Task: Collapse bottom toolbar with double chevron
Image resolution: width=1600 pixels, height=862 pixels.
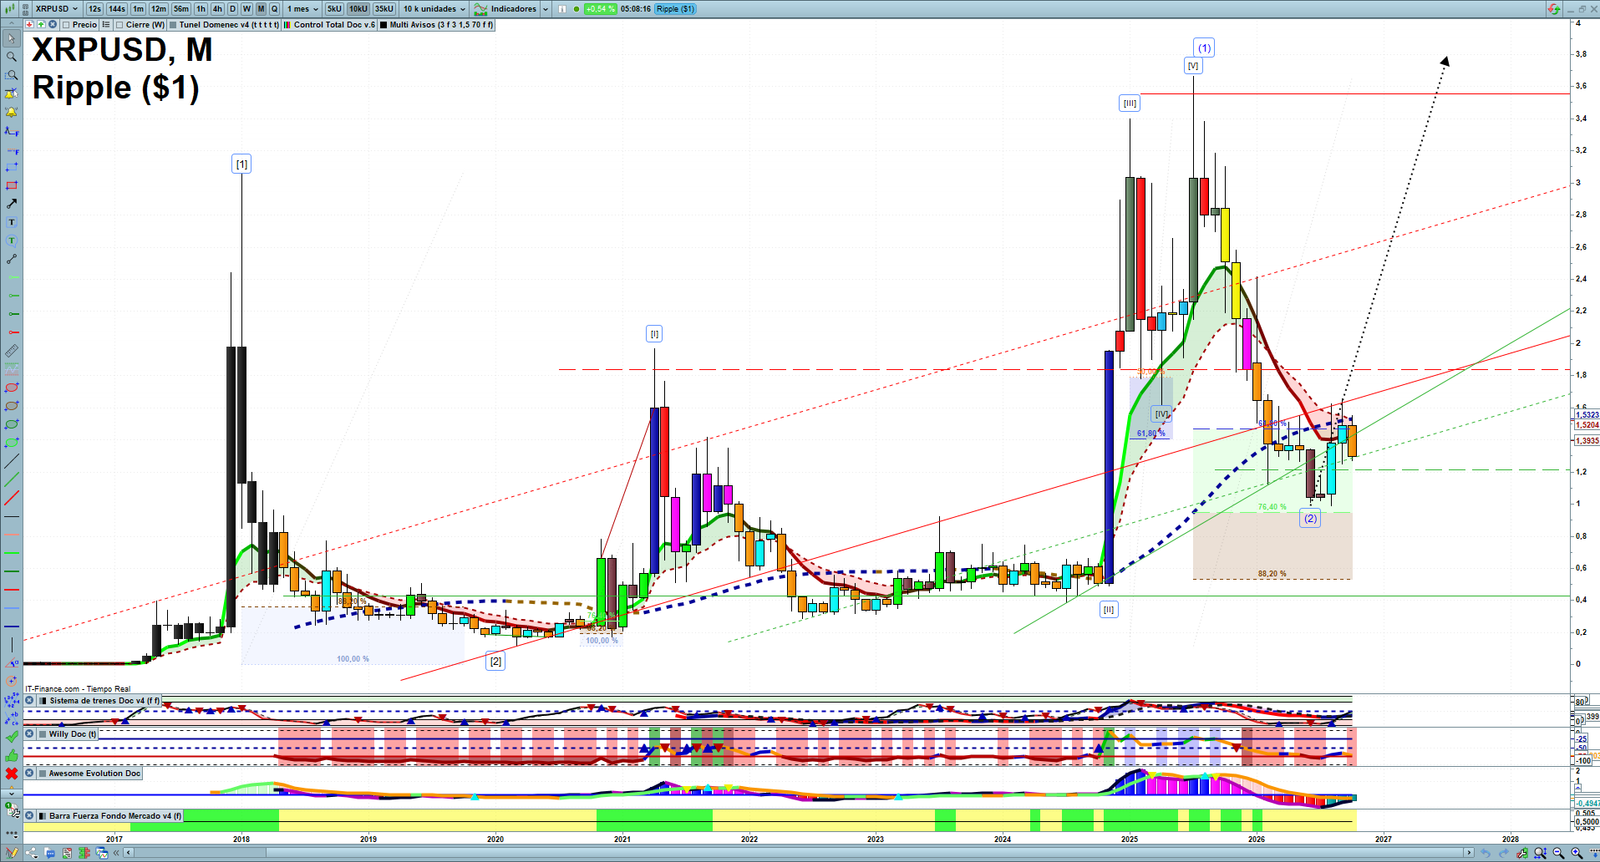Action: [x=117, y=853]
